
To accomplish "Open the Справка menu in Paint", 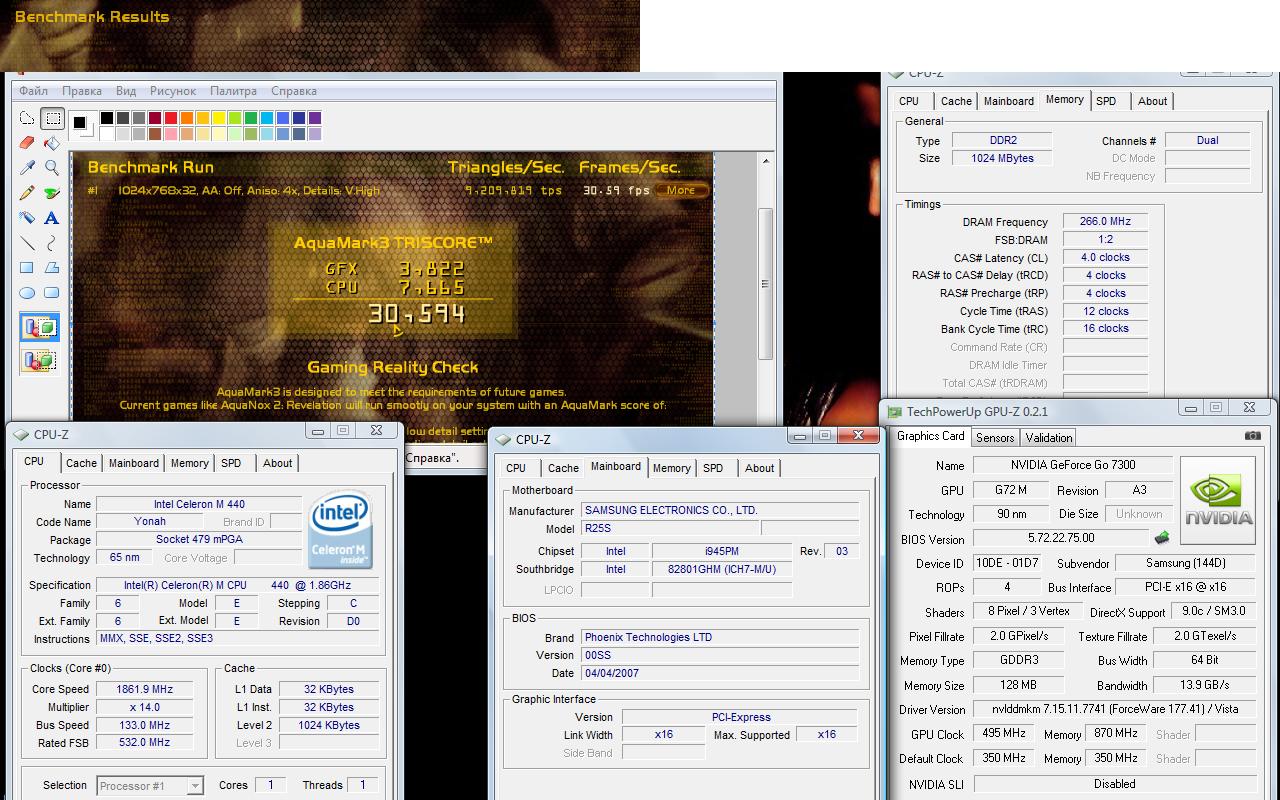I will tap(294, 91).
